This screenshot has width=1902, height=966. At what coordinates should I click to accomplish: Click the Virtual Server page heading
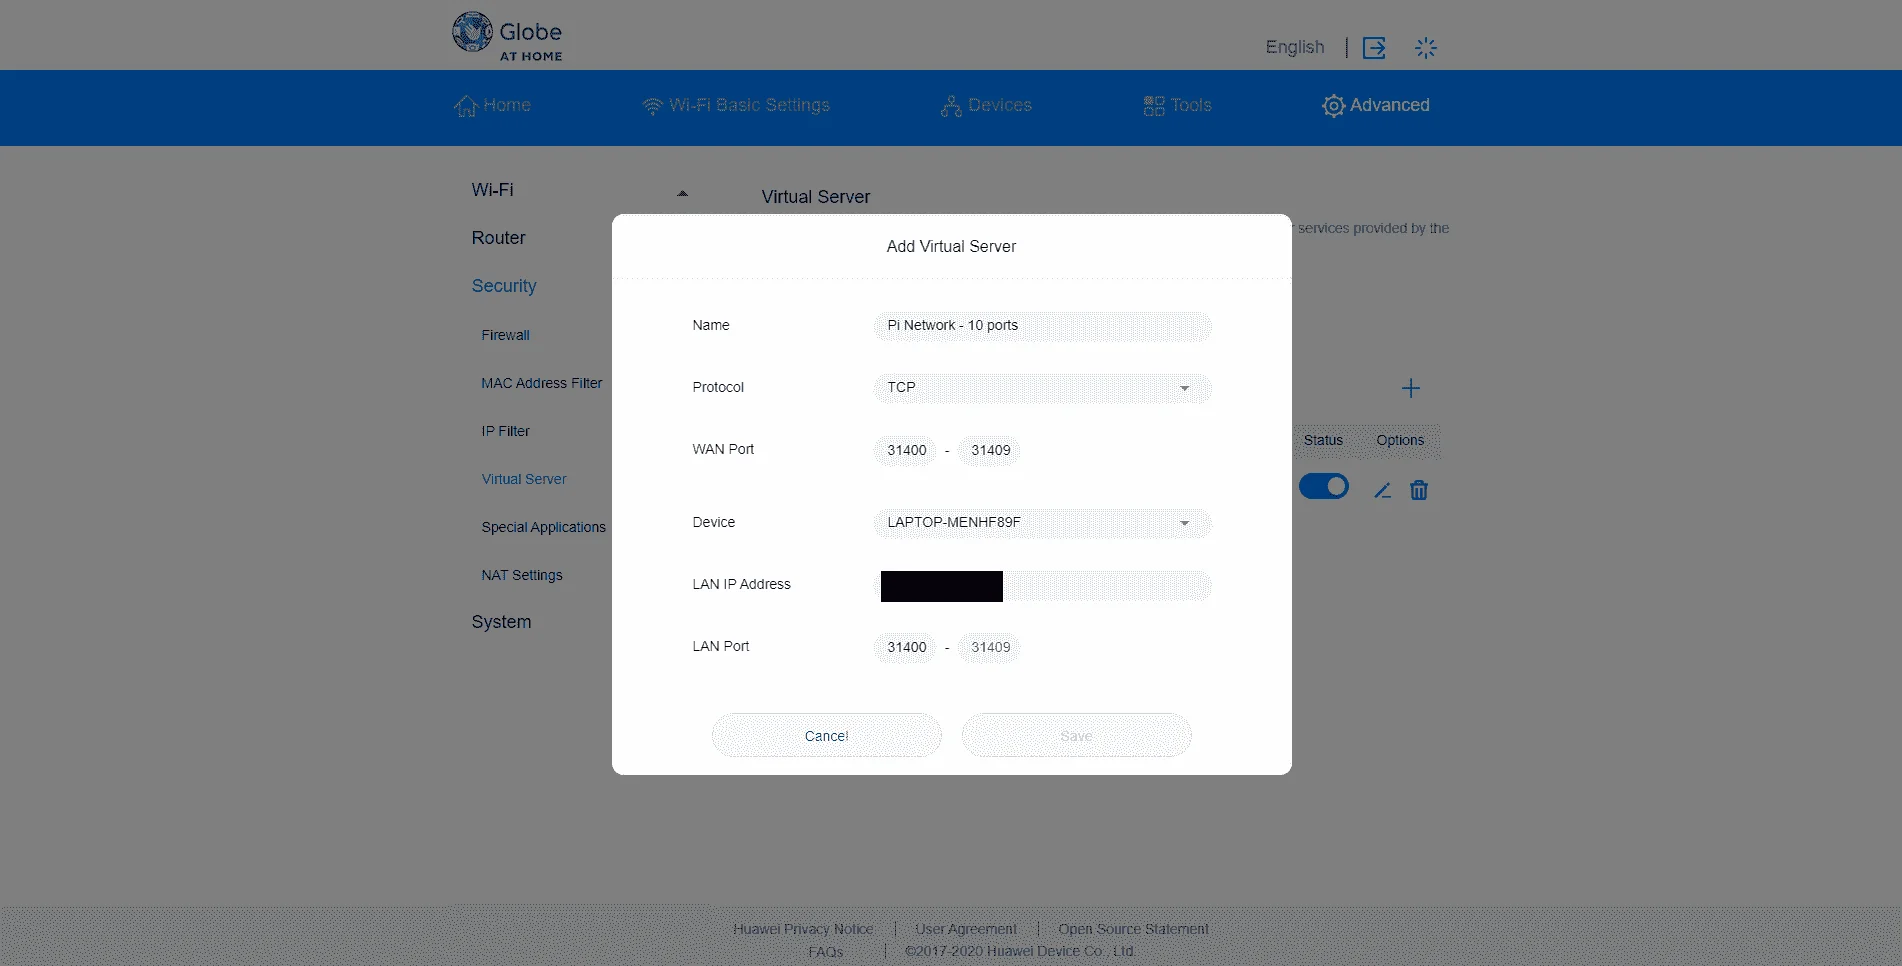(x=816, y=197)
